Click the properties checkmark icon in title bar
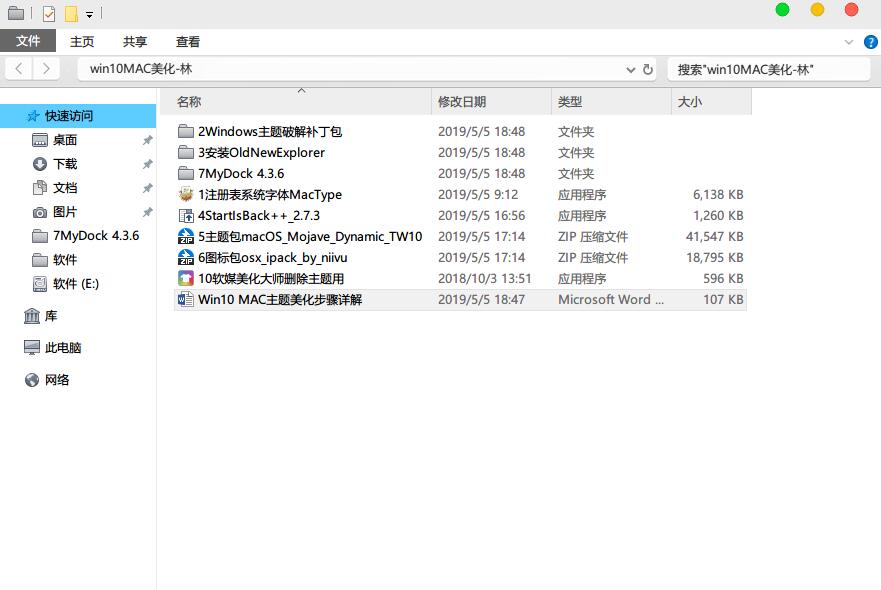The height and width of the screenshot is (590, 881). click(49, 13)
